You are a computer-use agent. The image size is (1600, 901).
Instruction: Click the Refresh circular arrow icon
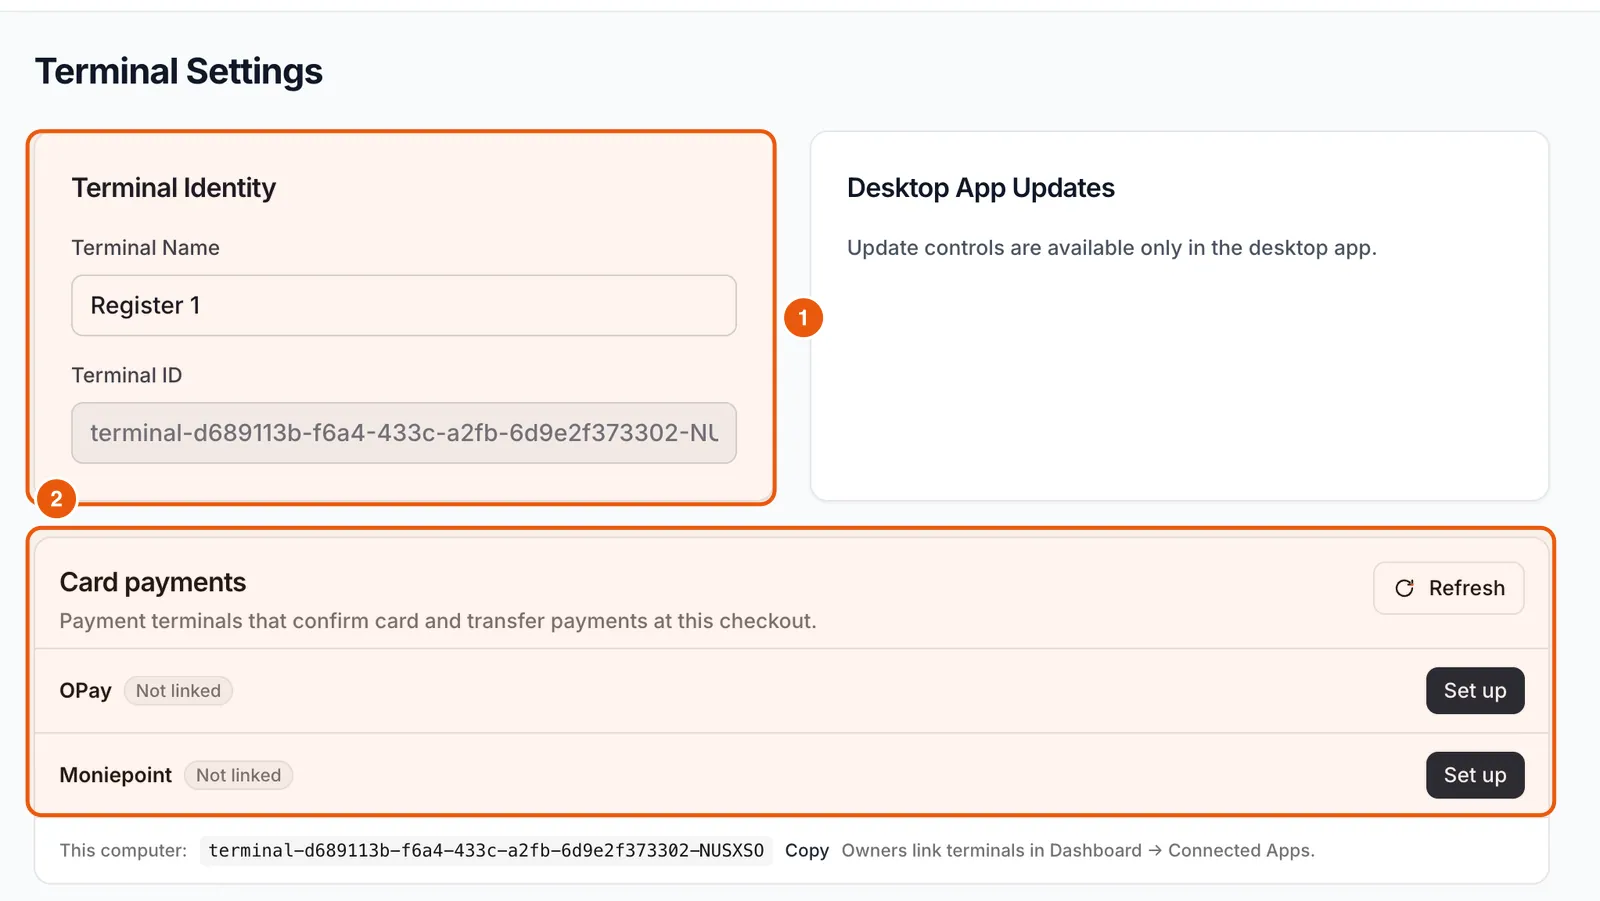pos(1404,588)
